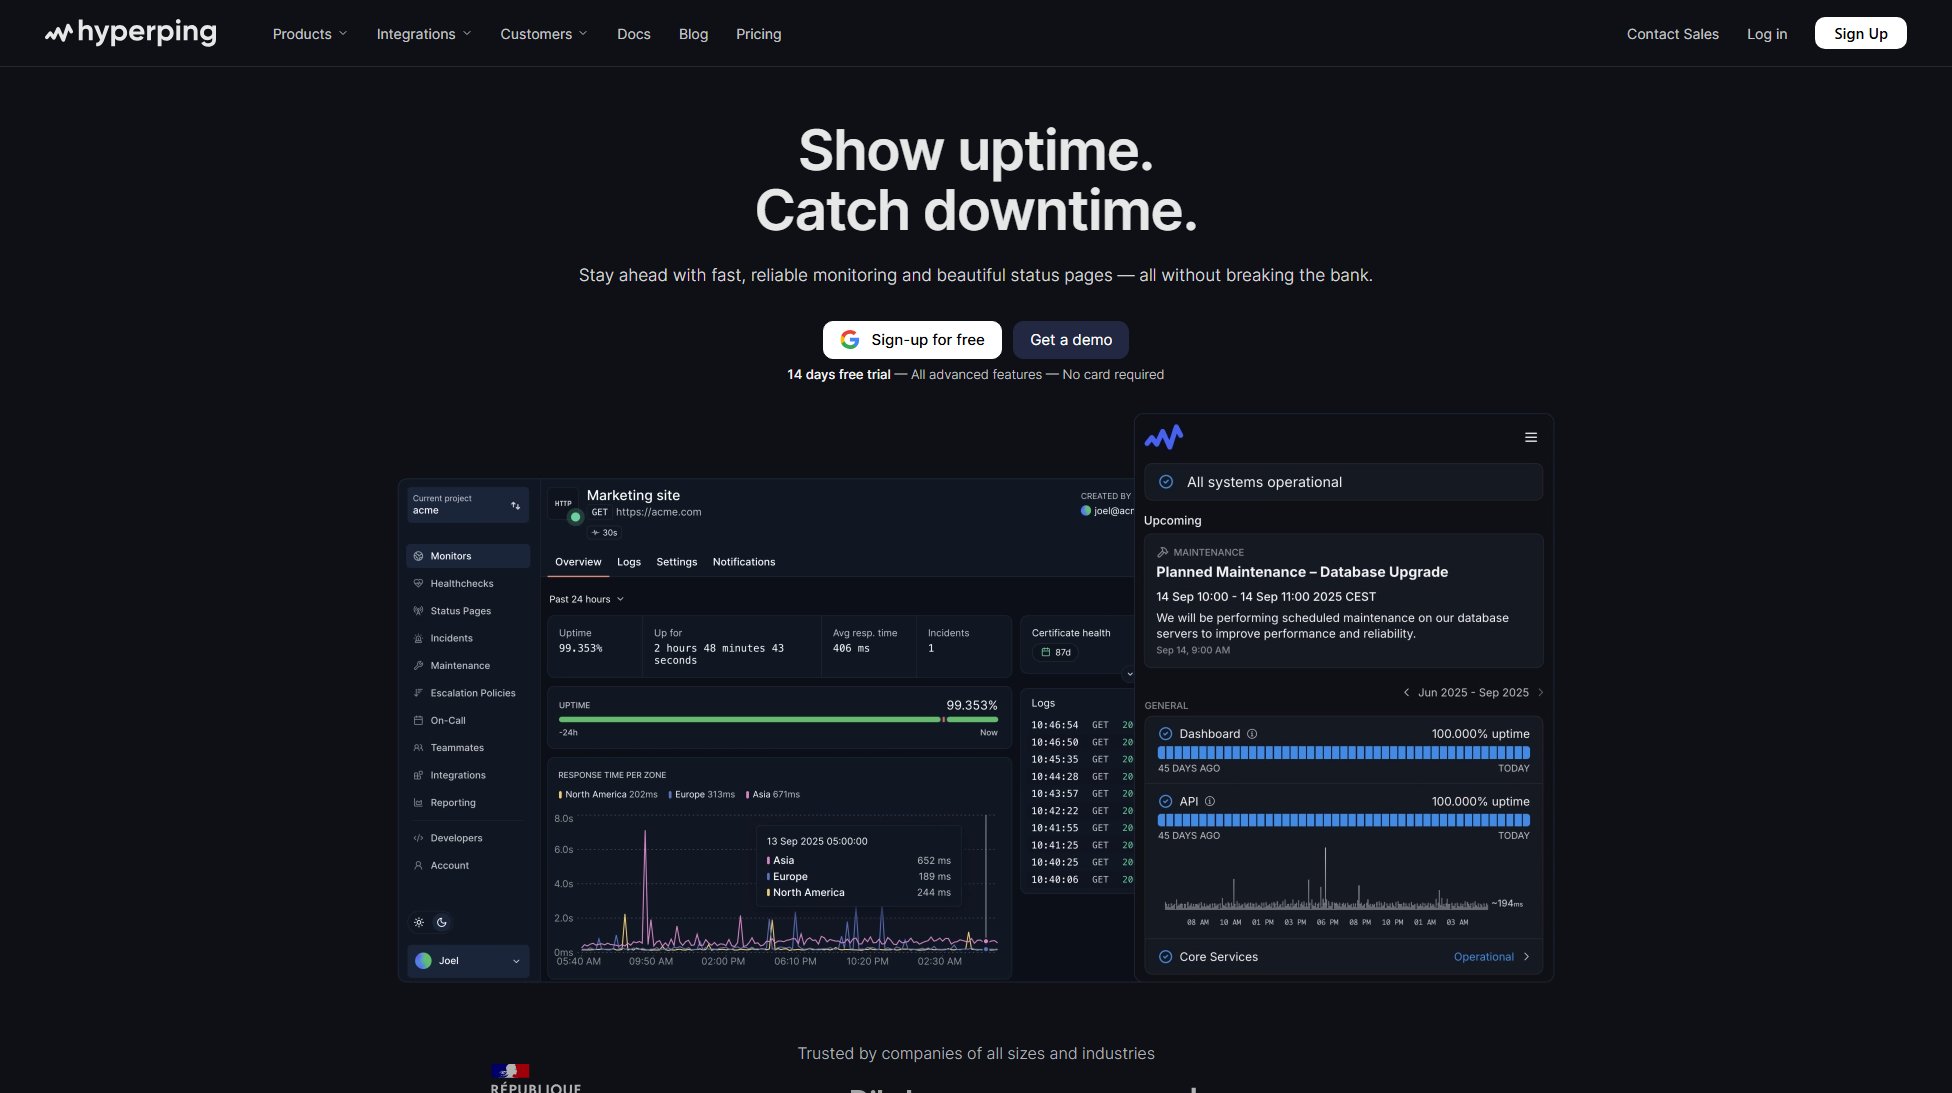Click Contact Sales link
Viewport: 1952px width, 1093px height.
coord(1673,34)
